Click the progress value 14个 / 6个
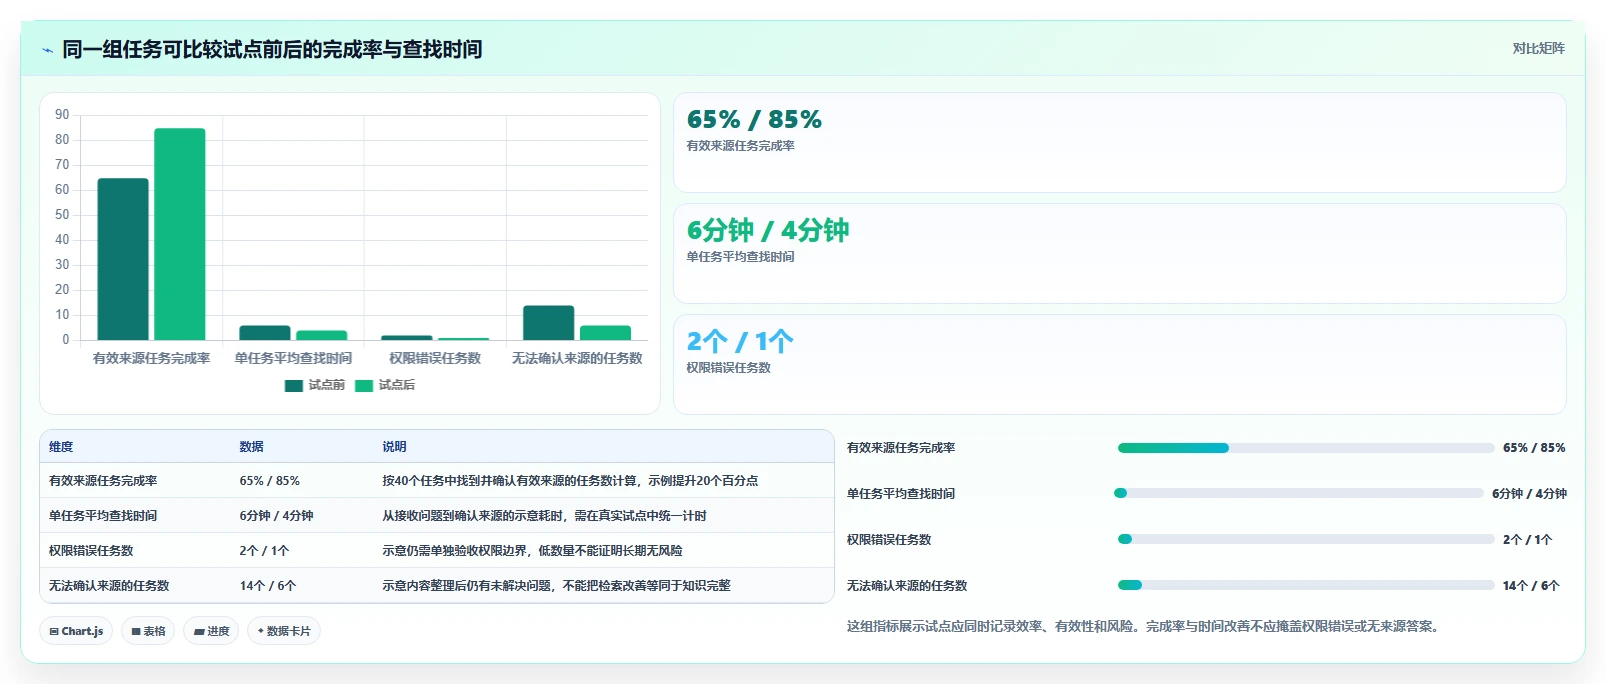This screenshot has width=1606, height=684. [x=1531, y=586]
